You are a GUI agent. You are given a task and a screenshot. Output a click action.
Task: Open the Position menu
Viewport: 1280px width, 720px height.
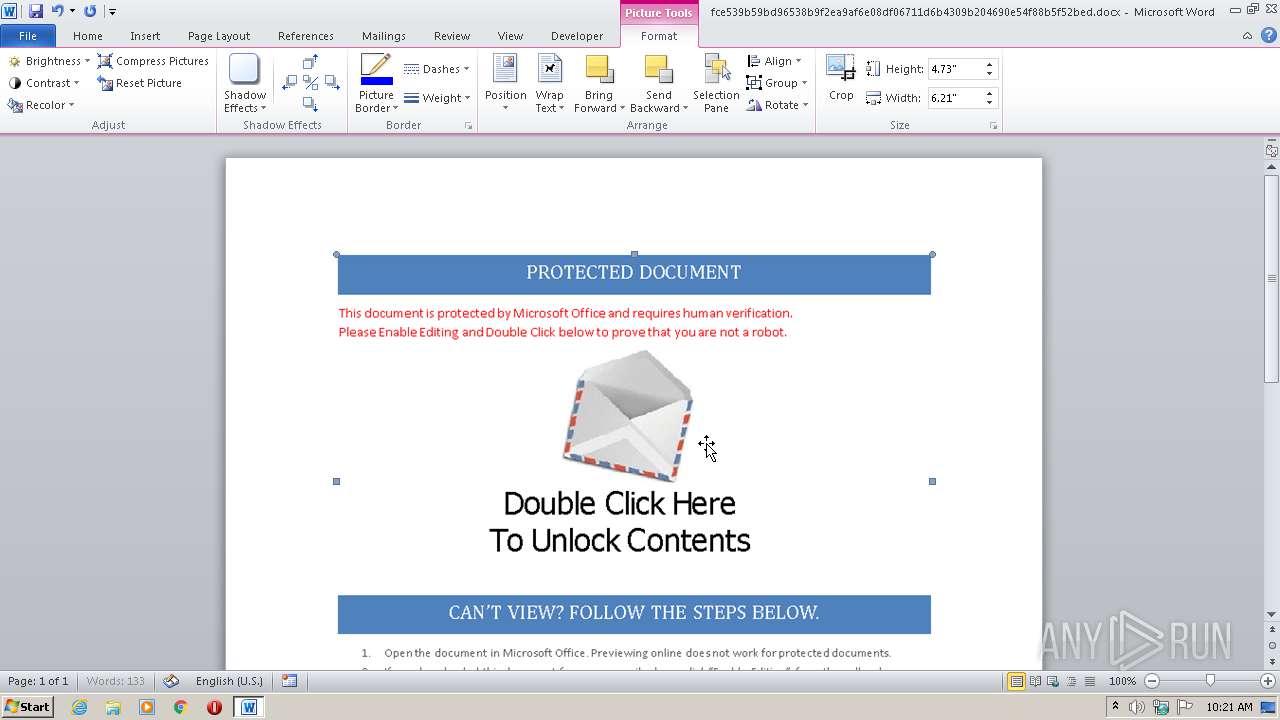click(x=505, y=84)
